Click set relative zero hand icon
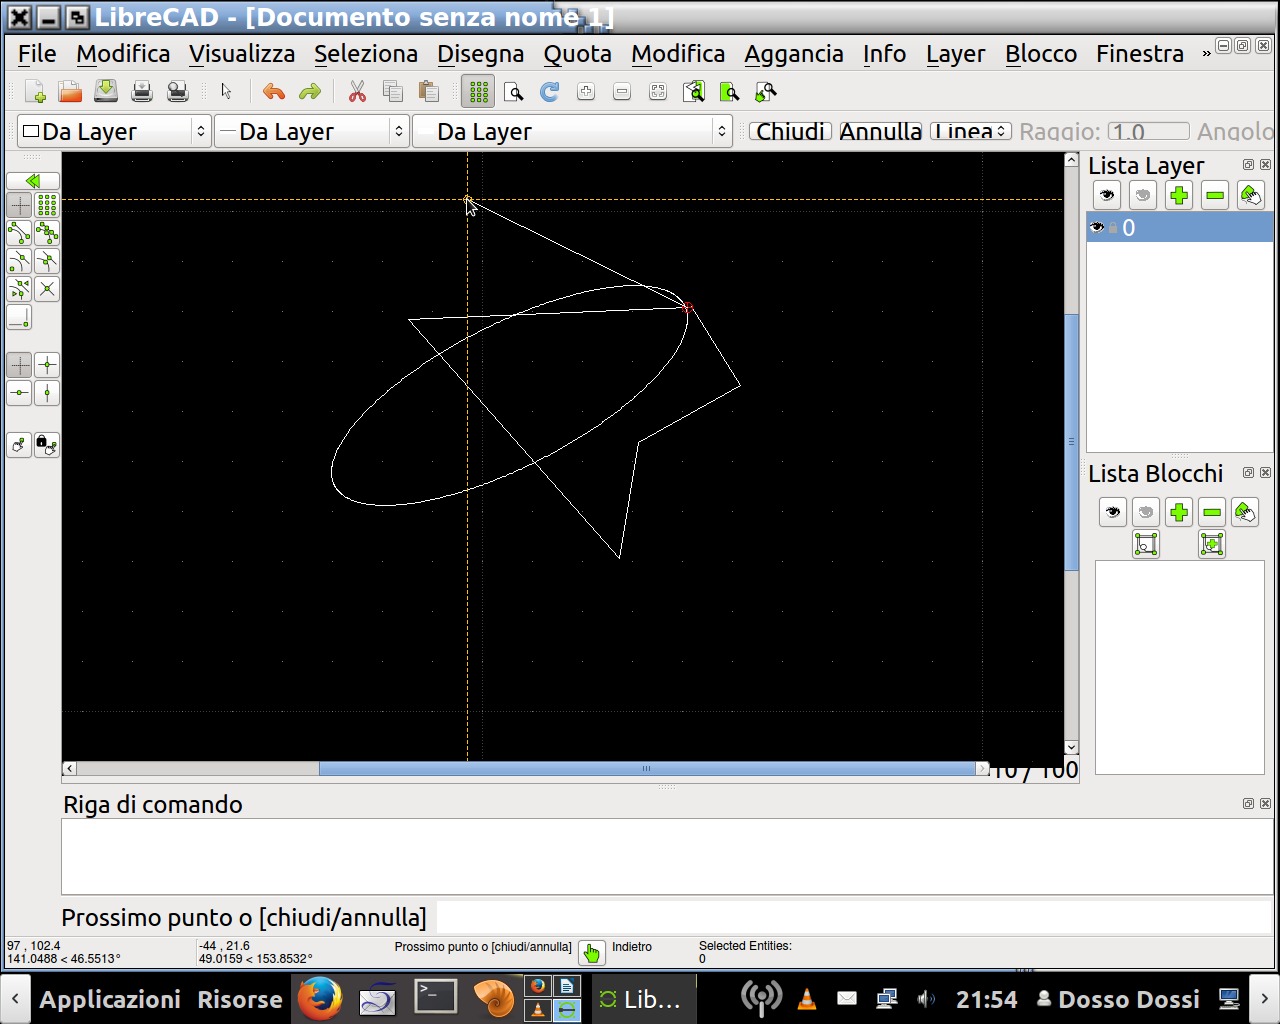1280x1024 pixels. pyautogui.click(x=19, y=445)
